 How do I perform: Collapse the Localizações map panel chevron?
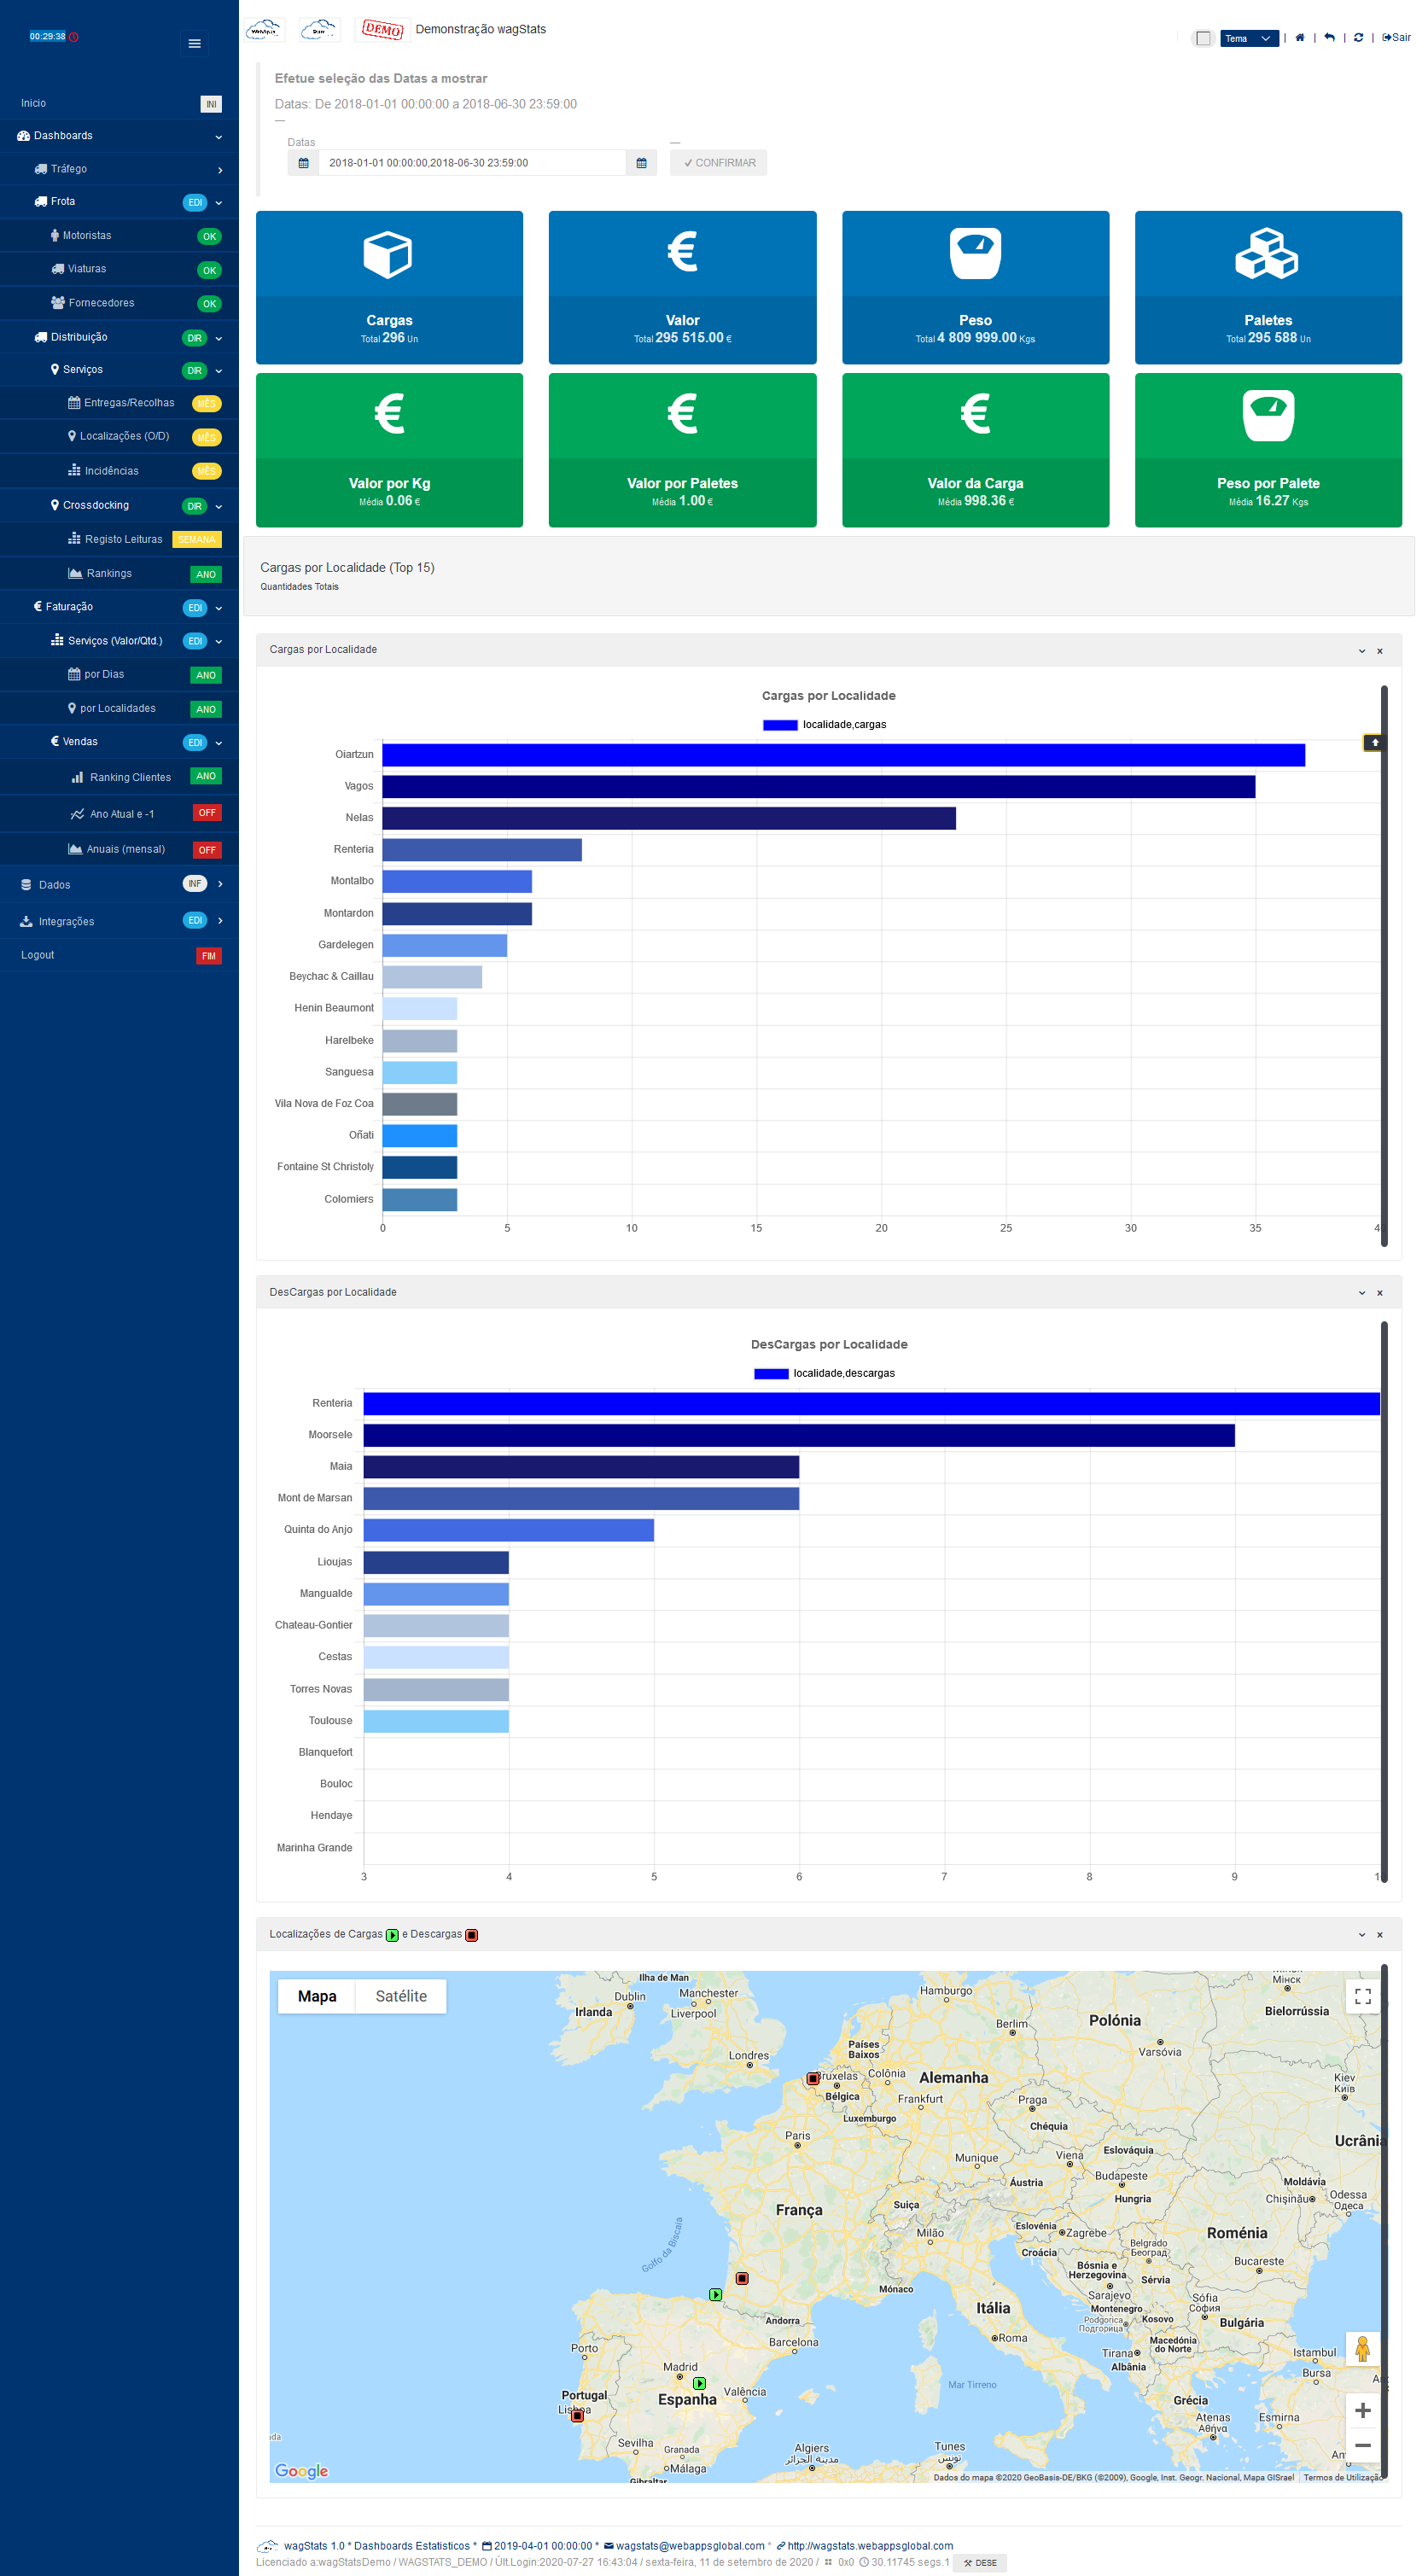point(1361,1935)
